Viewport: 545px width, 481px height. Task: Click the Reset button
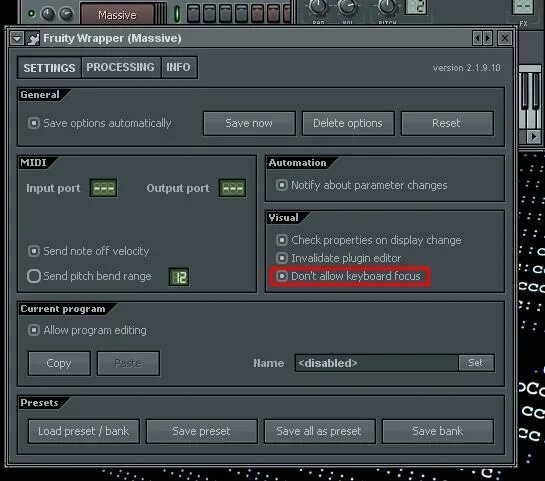click(447, 123)
